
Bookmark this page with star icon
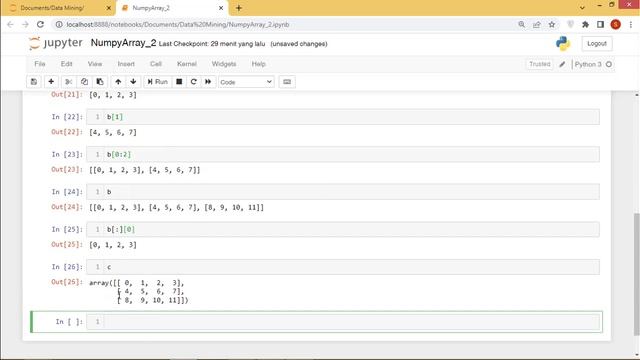click(552, 24)
